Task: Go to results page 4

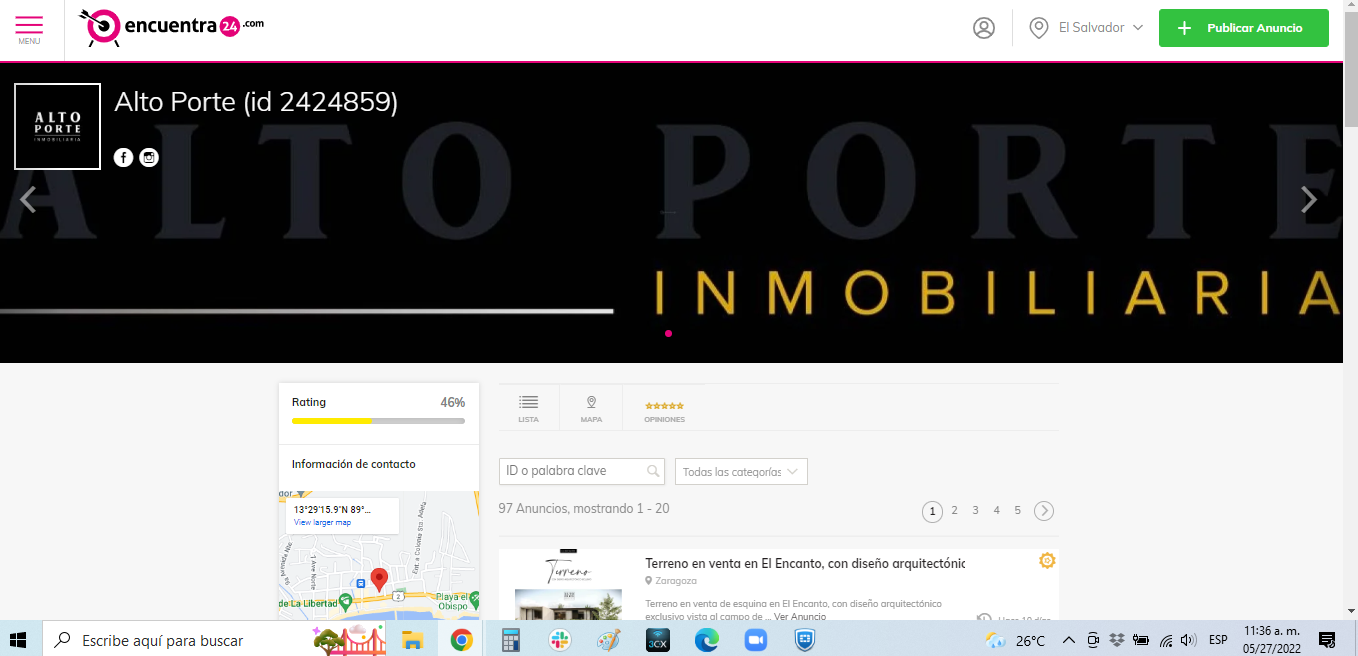Action: click(996, 510)
